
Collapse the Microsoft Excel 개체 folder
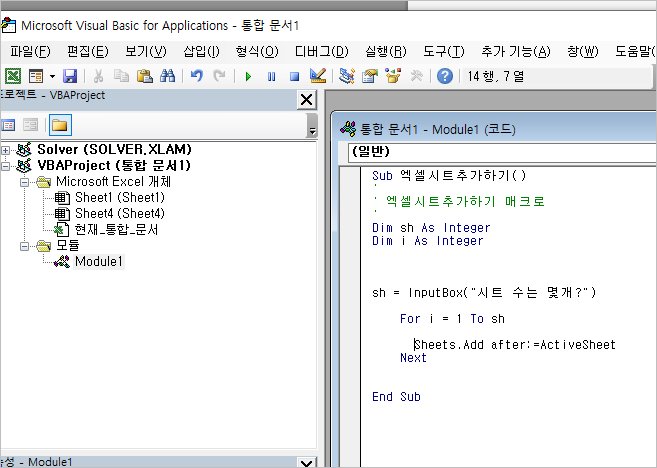point(24,182)
